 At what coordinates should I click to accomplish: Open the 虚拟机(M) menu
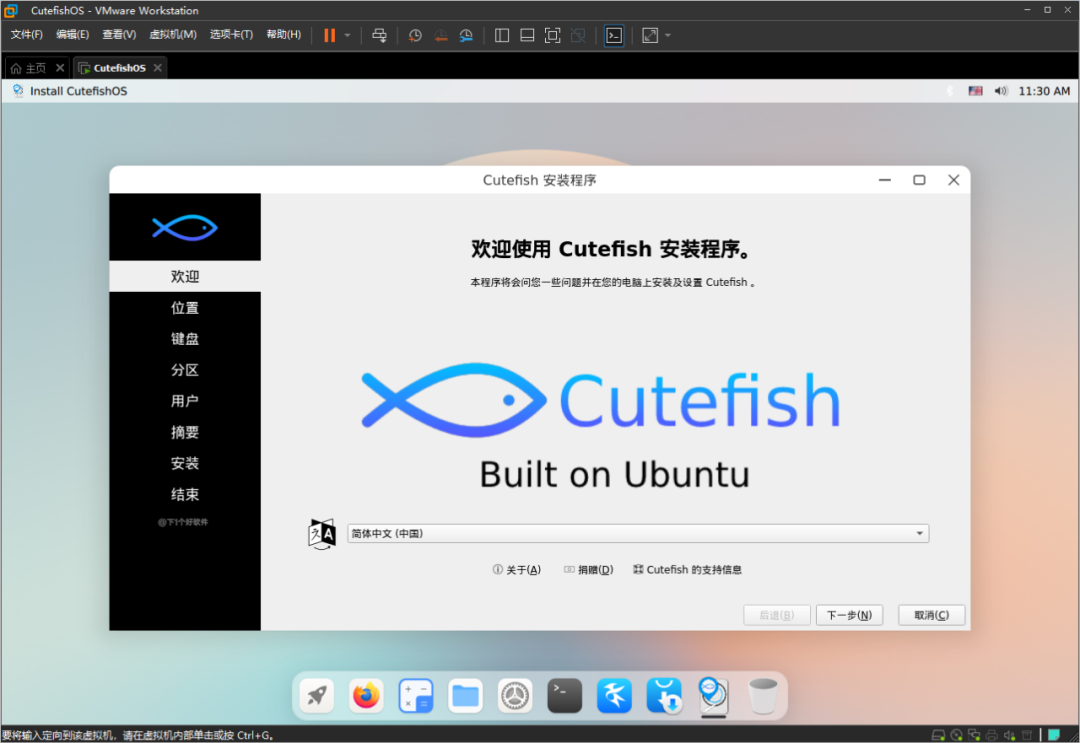172,35
